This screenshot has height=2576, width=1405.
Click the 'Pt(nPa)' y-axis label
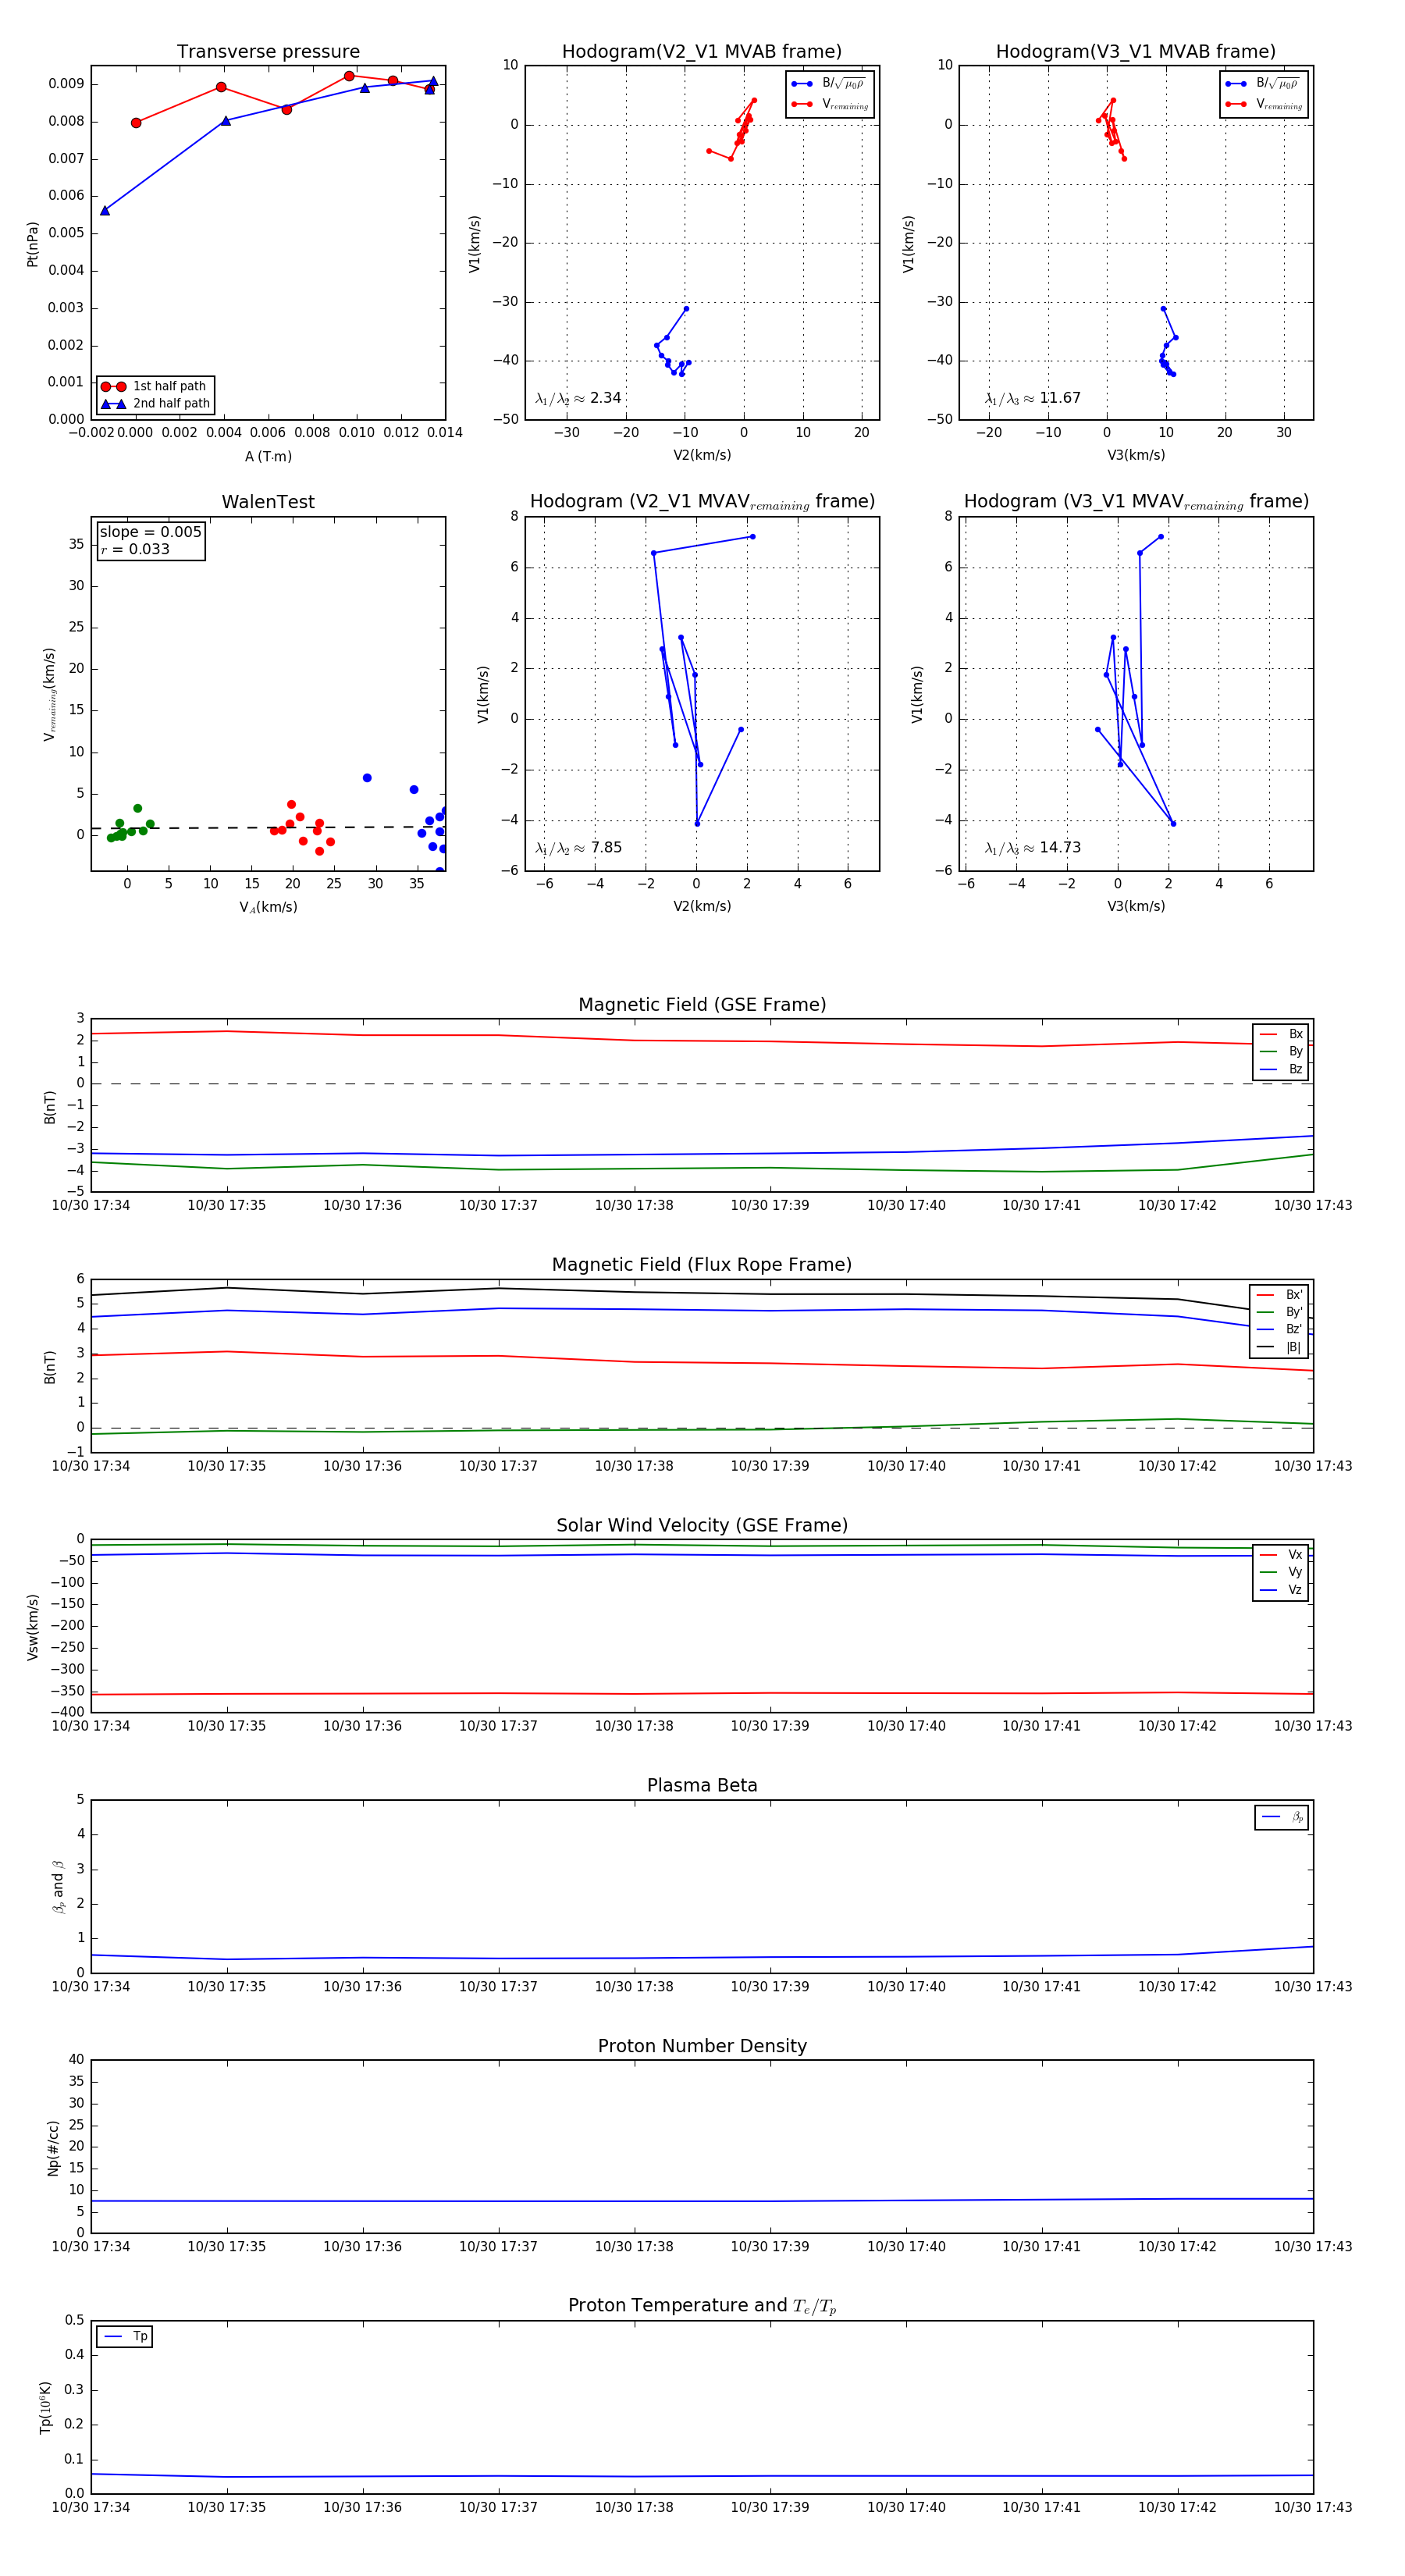(x=32, y=244)
